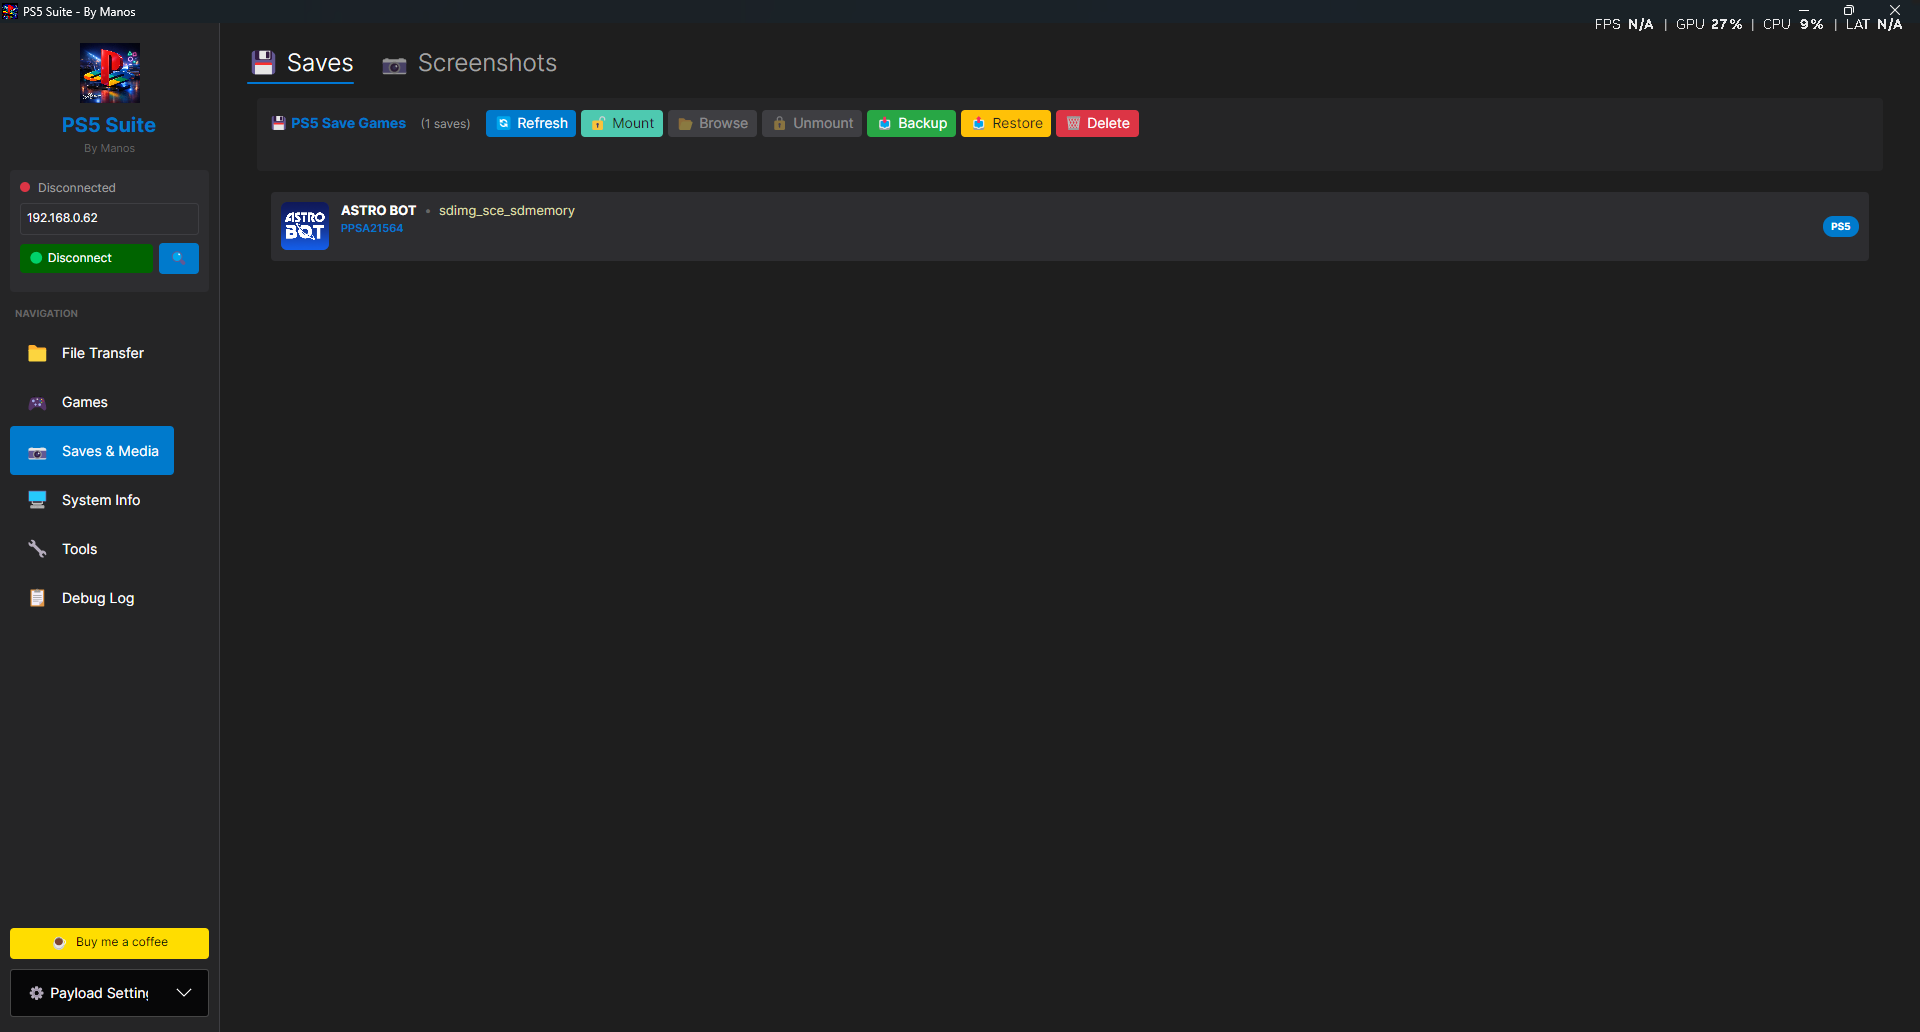Click the Refresh button

coord(531,123)
